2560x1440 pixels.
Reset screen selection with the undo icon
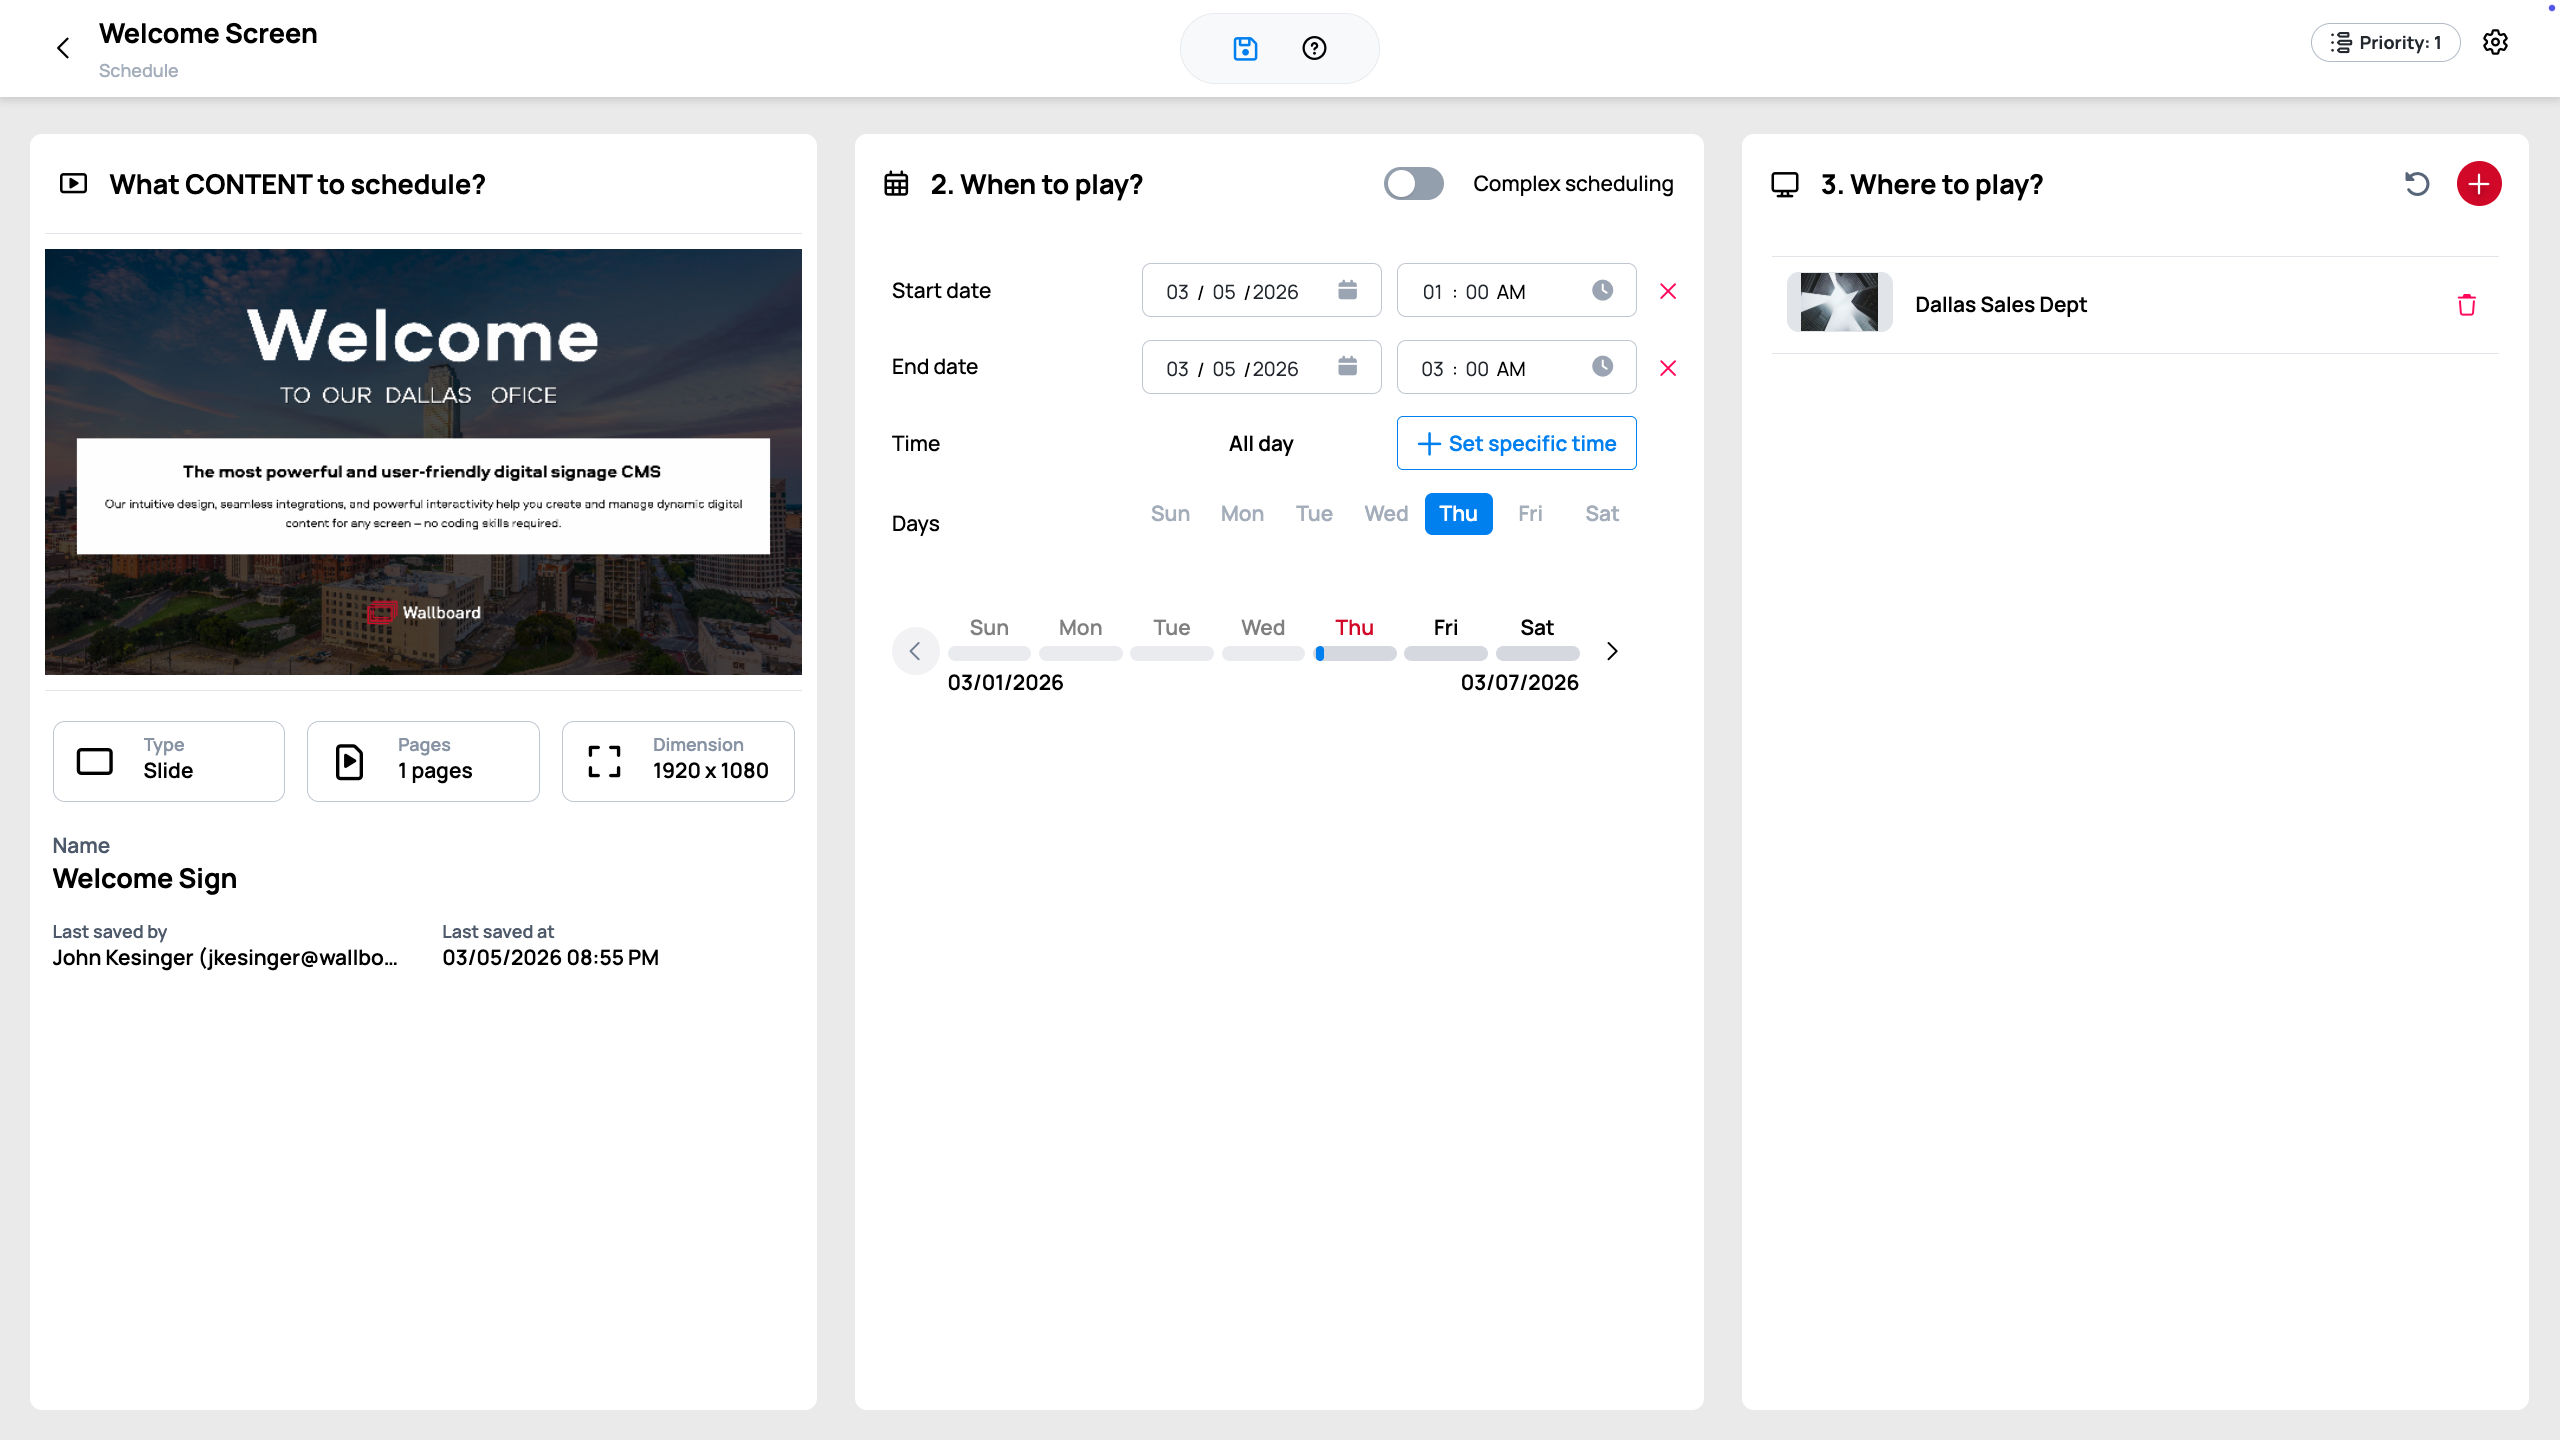2417,184
